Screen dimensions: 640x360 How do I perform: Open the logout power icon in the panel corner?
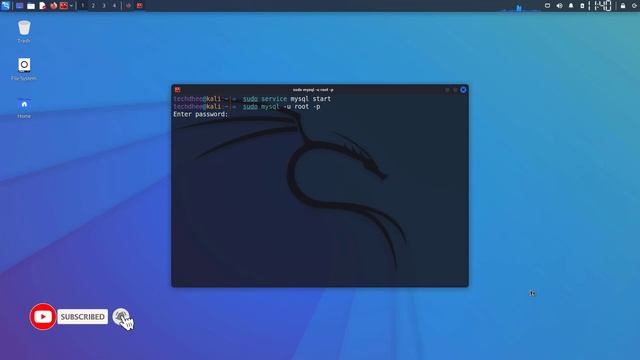click(x=635, y=6)
